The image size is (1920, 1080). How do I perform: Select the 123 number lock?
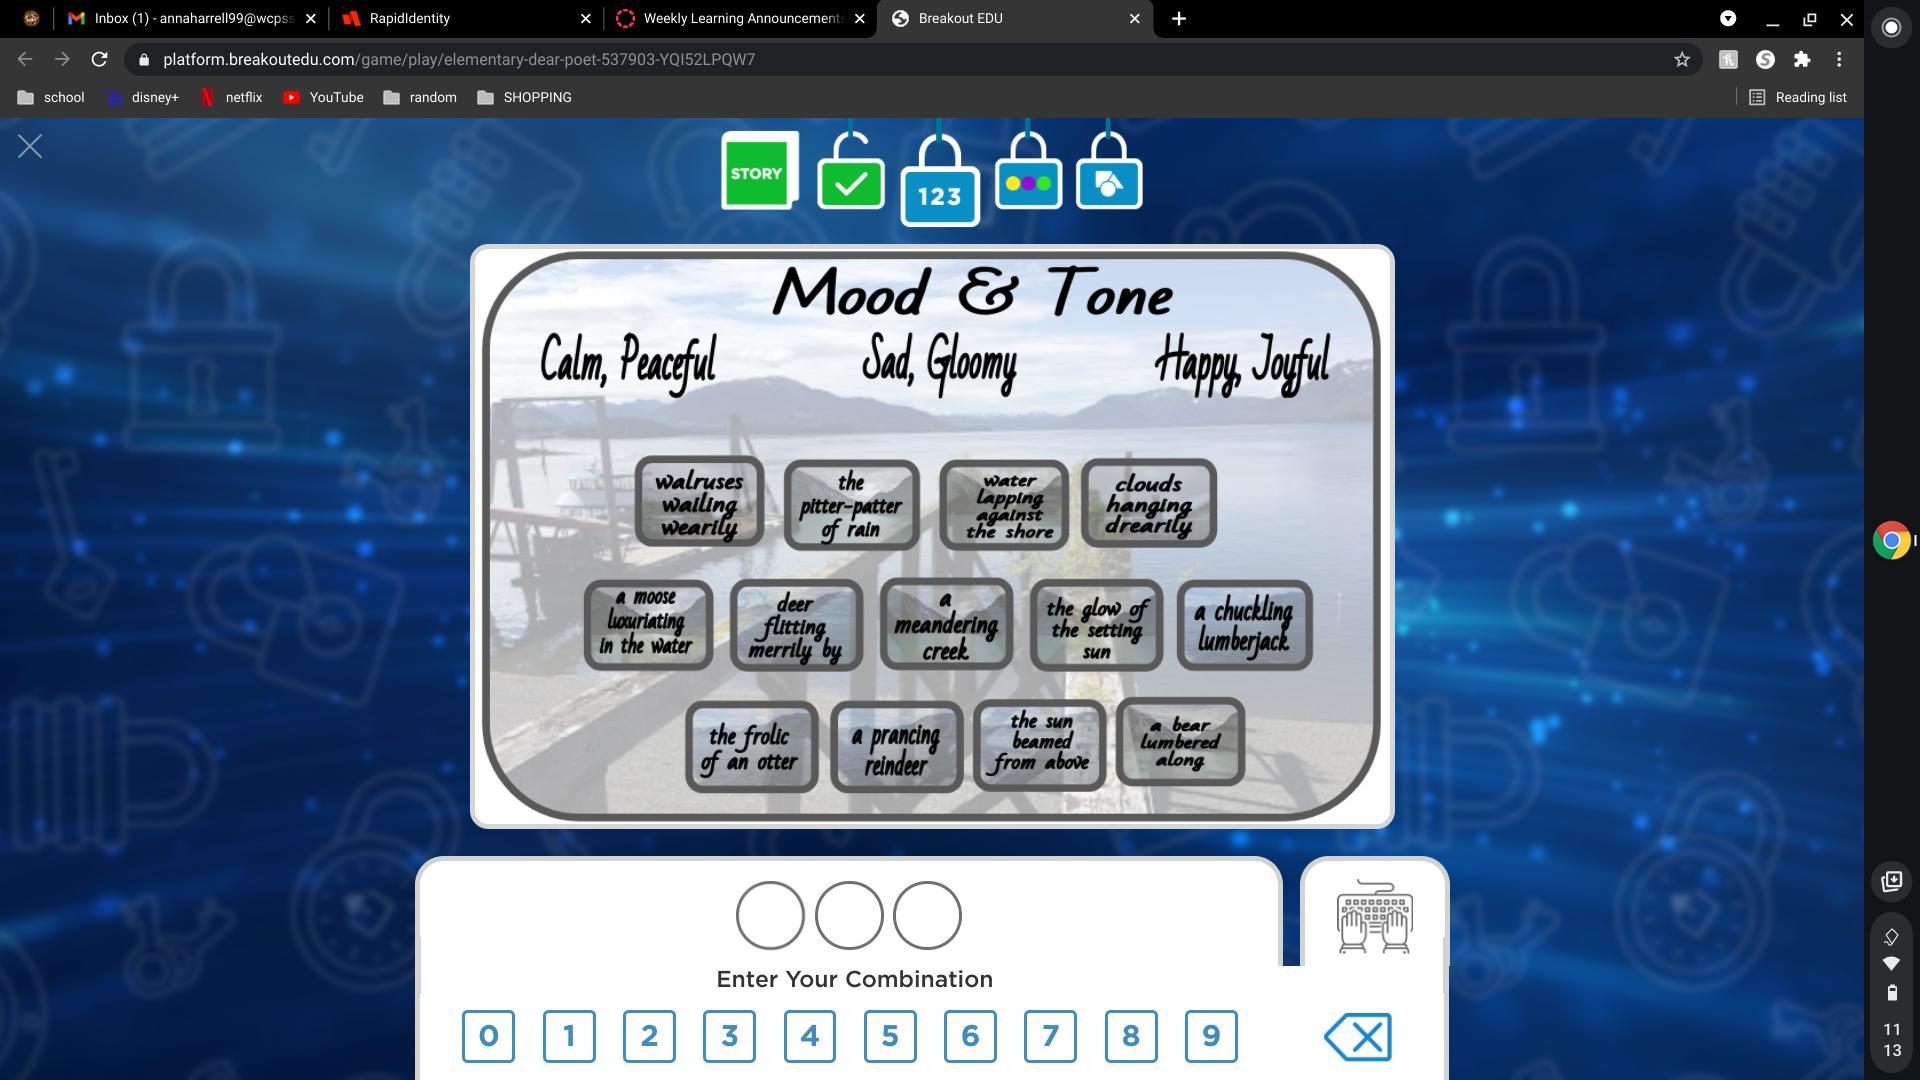(939, 193)
